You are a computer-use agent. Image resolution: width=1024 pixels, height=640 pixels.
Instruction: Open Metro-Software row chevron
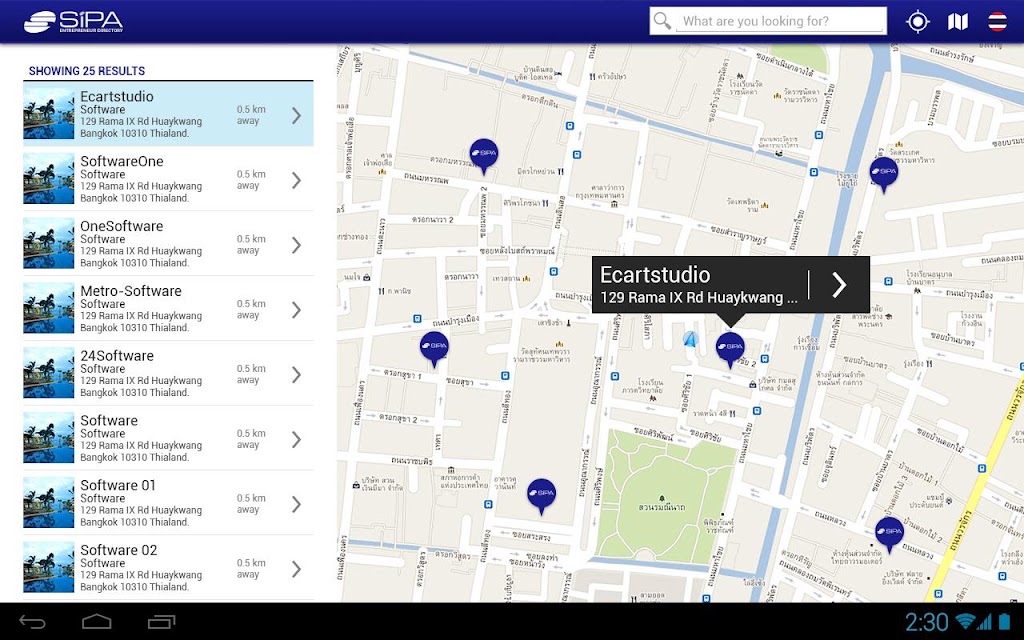click(296, 310)
